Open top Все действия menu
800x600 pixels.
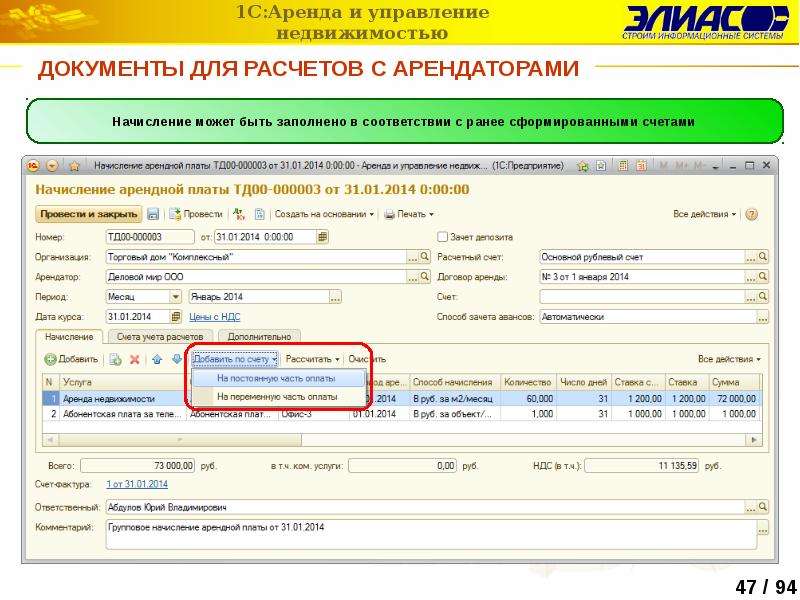pyautogui.click(x=705, y=214)
